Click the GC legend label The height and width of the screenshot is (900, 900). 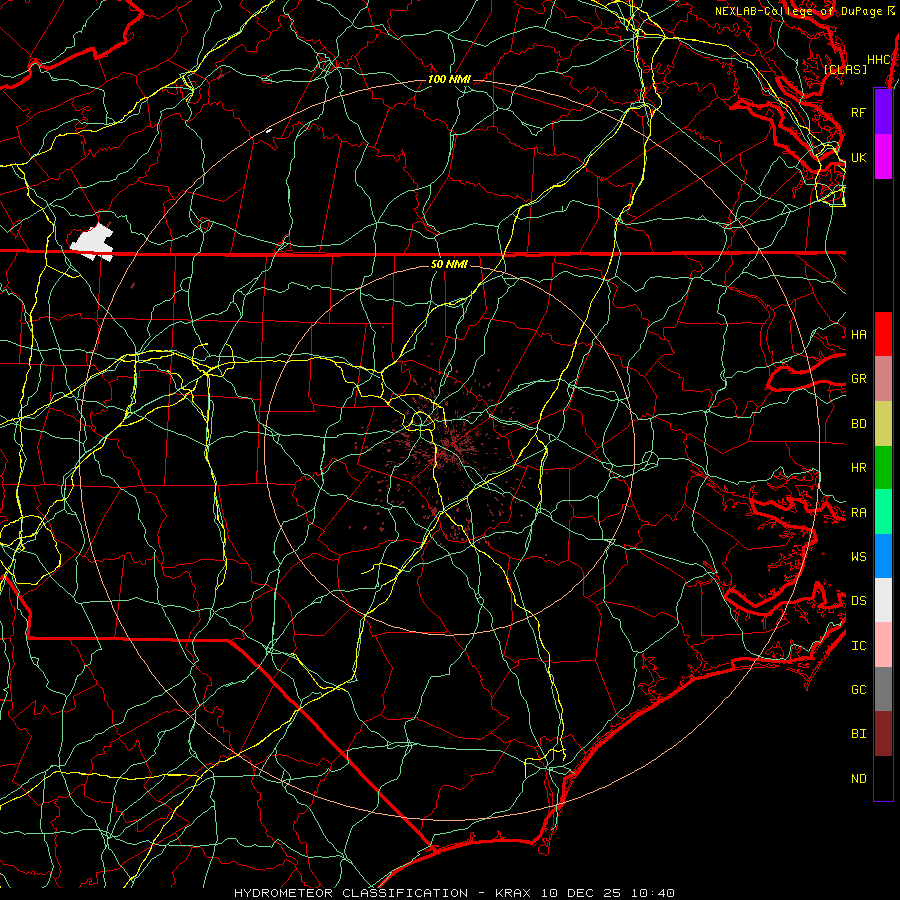click(x=859, y=689)
